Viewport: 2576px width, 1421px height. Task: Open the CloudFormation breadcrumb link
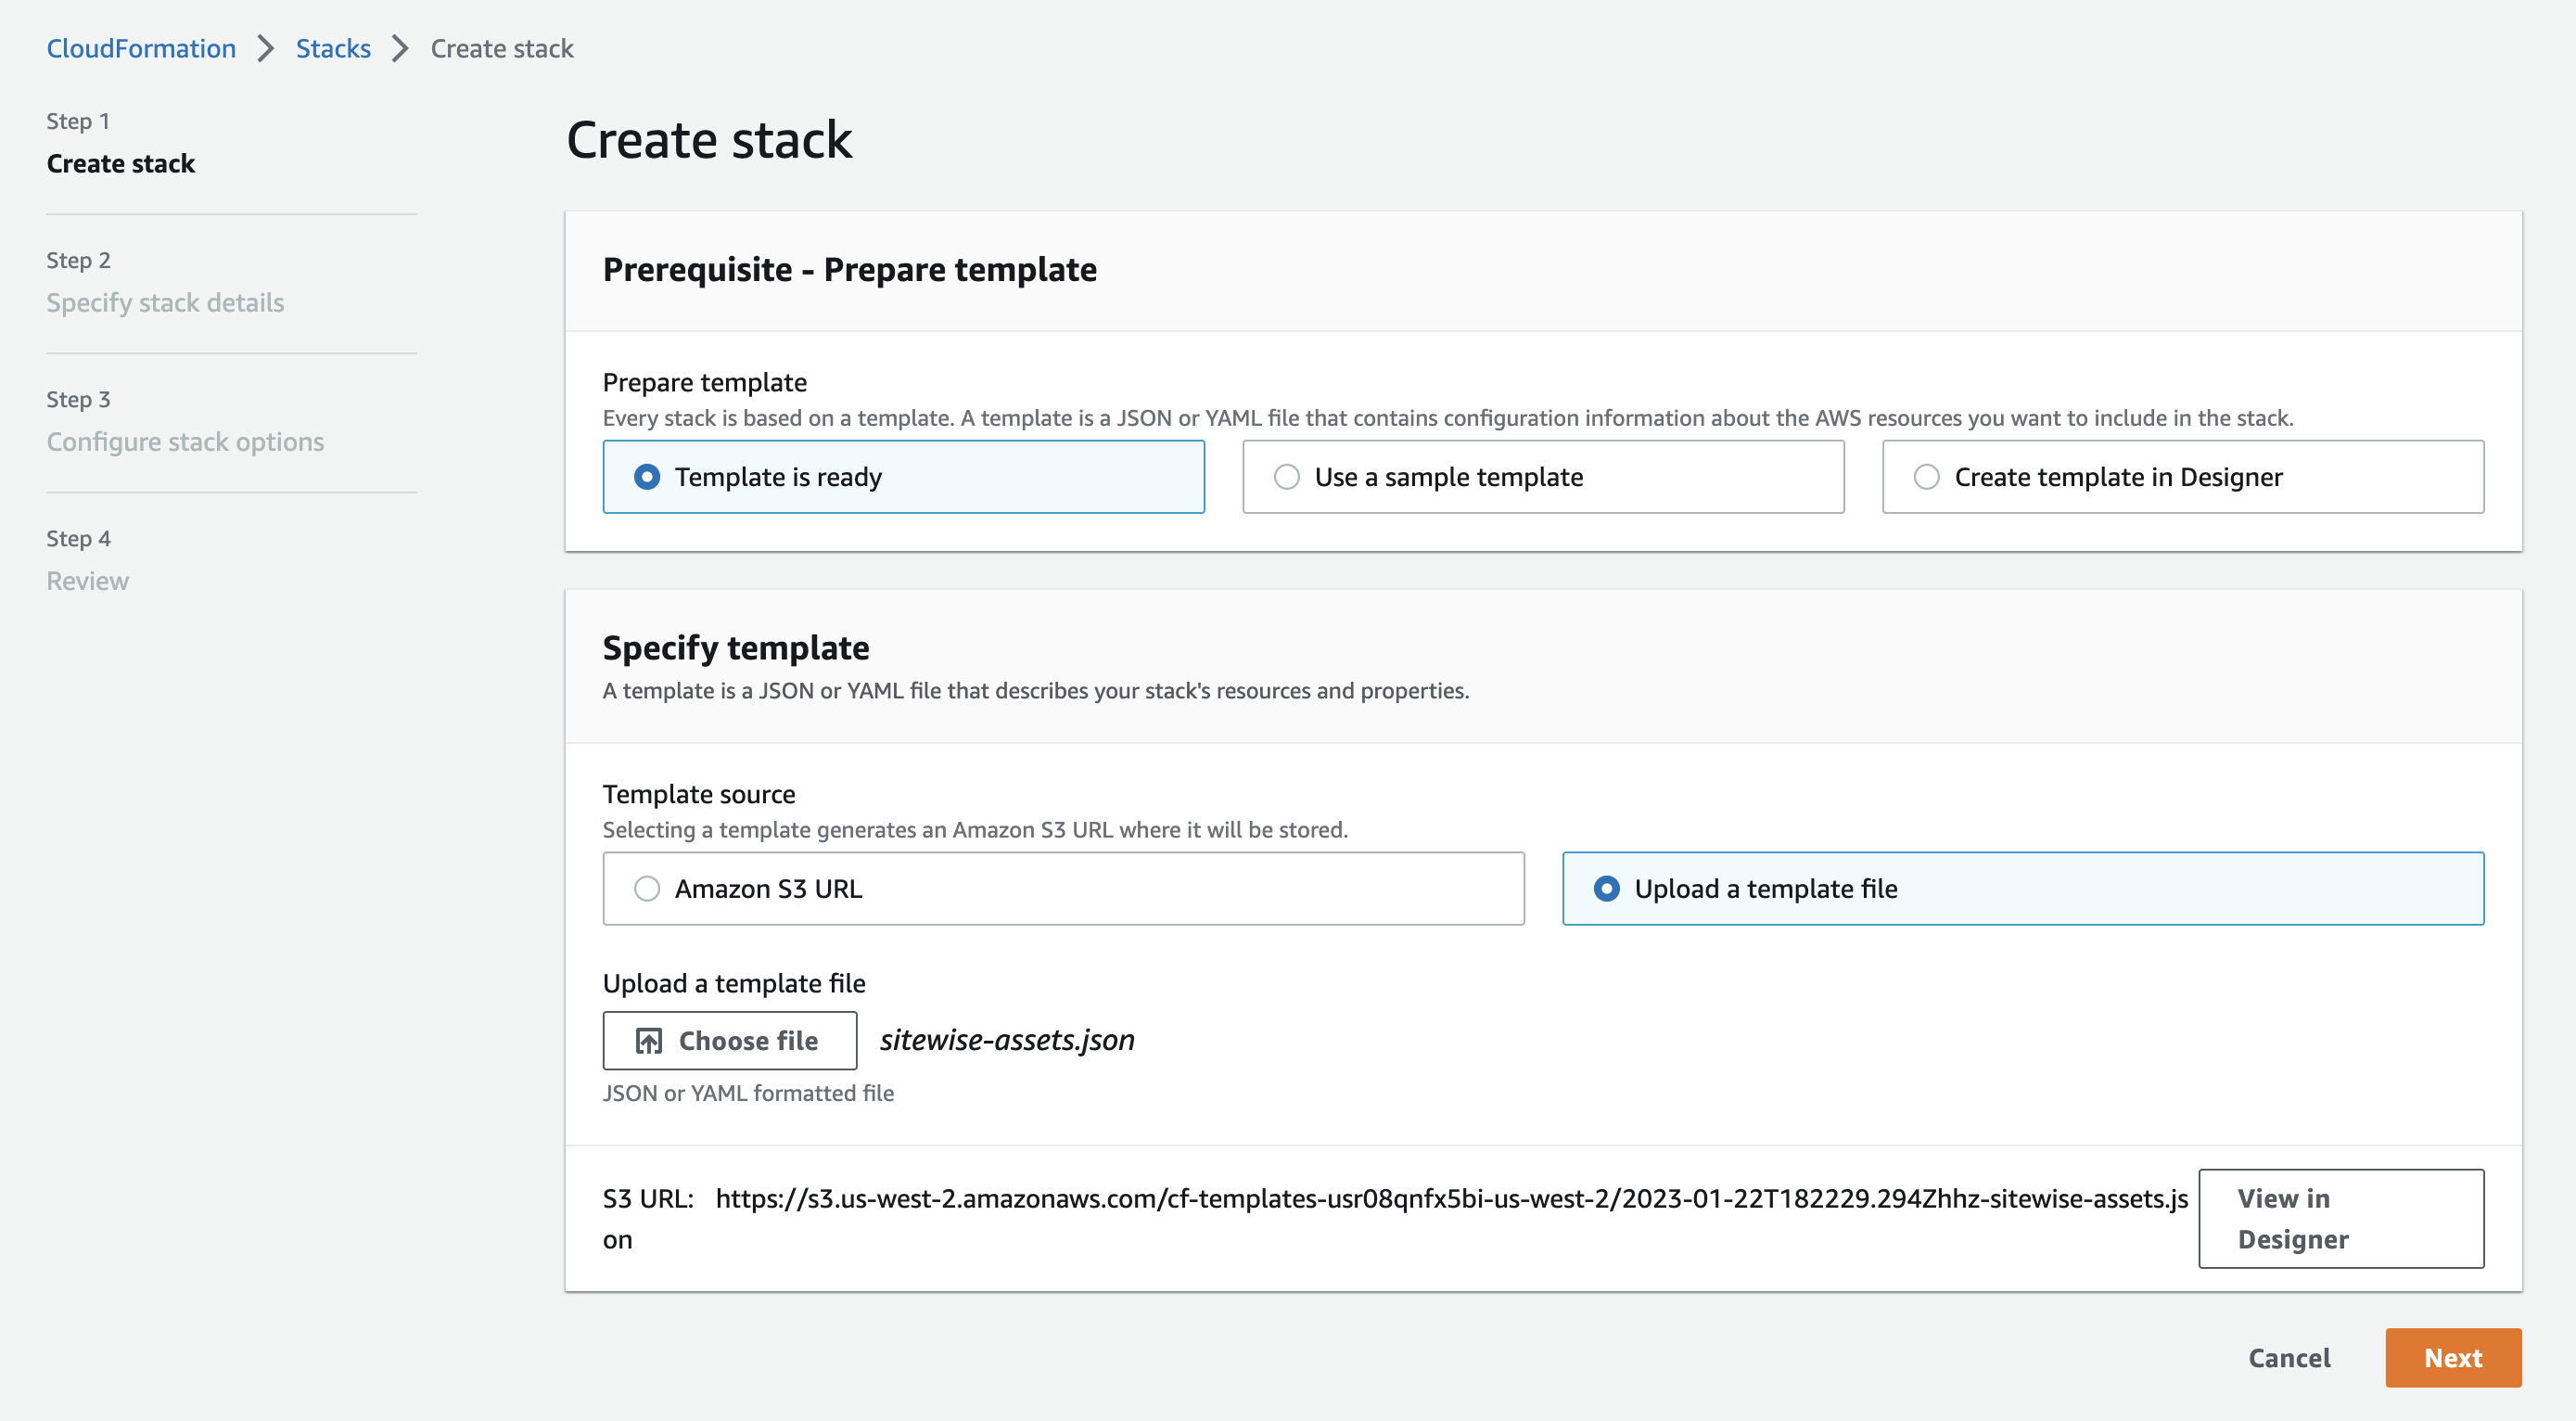click(141, 48)
